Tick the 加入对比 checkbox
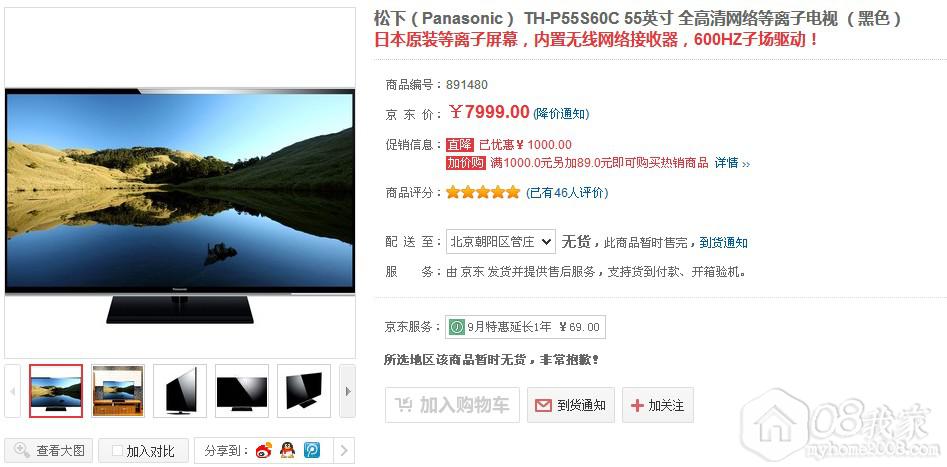The image size is (947, 467). [x=117, y=451]
